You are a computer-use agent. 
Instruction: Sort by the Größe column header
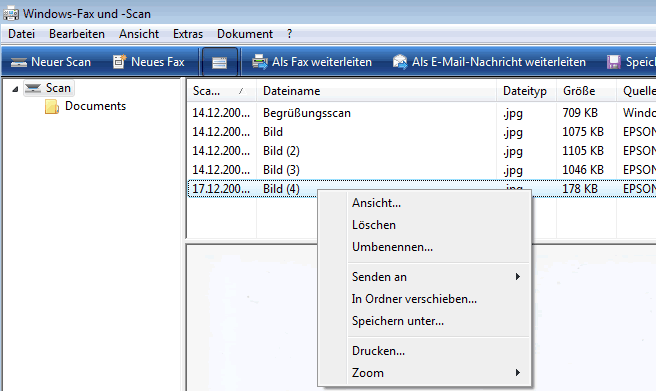[x=586, y=91]
